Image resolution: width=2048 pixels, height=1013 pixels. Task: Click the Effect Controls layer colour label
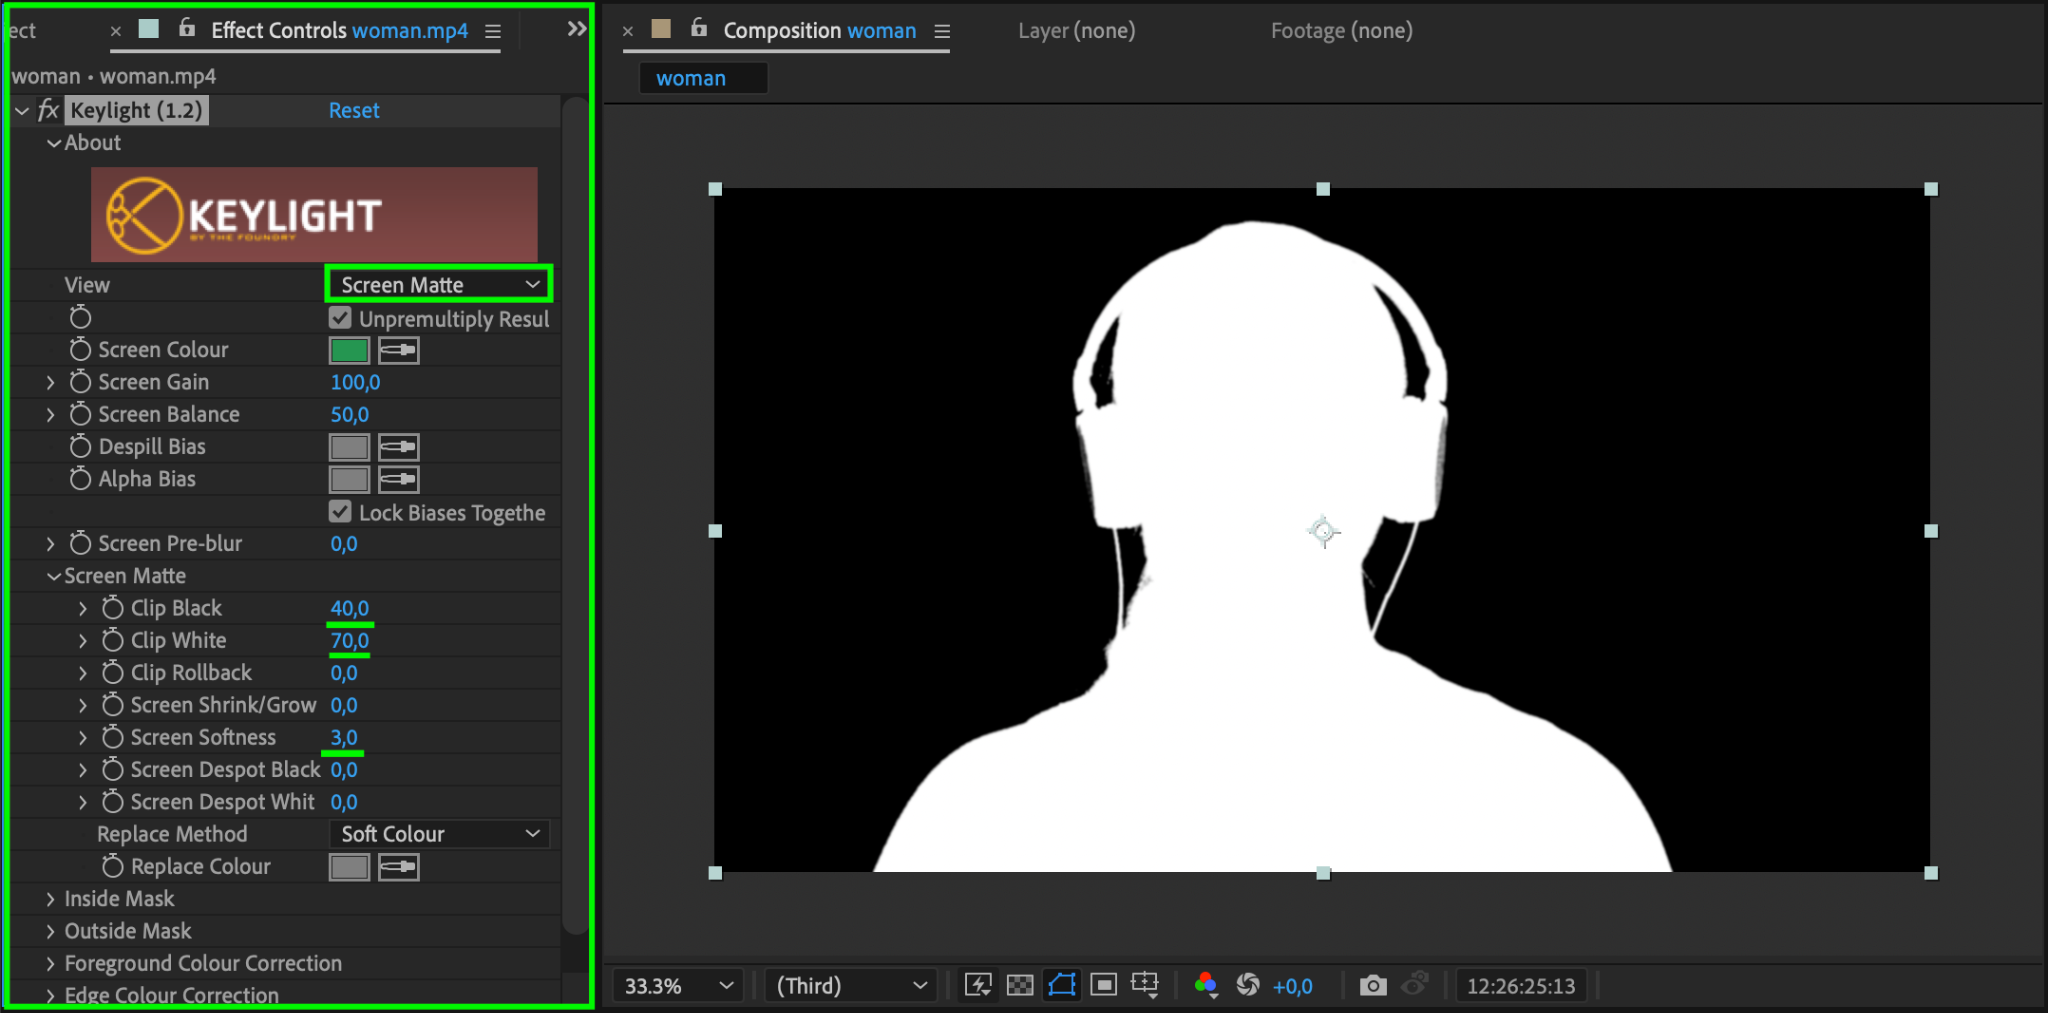(149, 28)
